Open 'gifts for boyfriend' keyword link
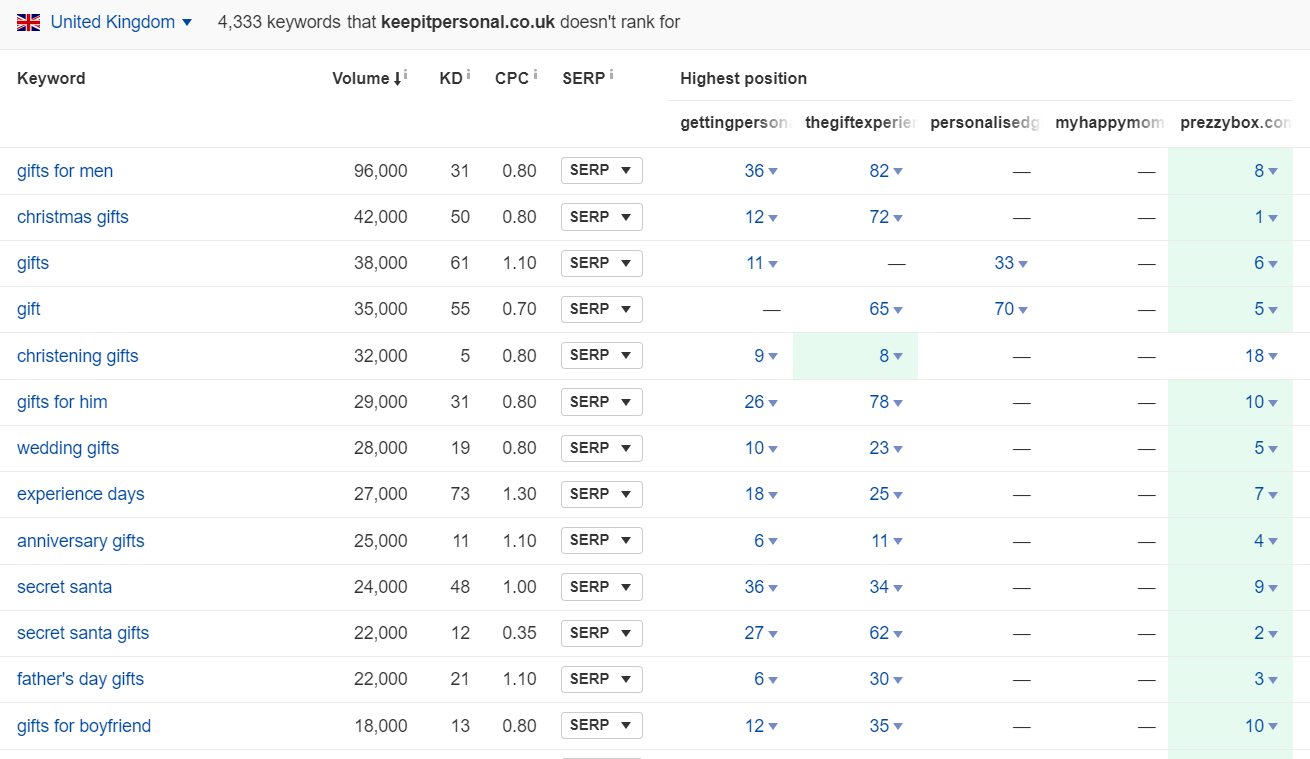Image resolution: width=1310 pixels, height=759 pixels. pyautogui.click(x=84, y=726)
